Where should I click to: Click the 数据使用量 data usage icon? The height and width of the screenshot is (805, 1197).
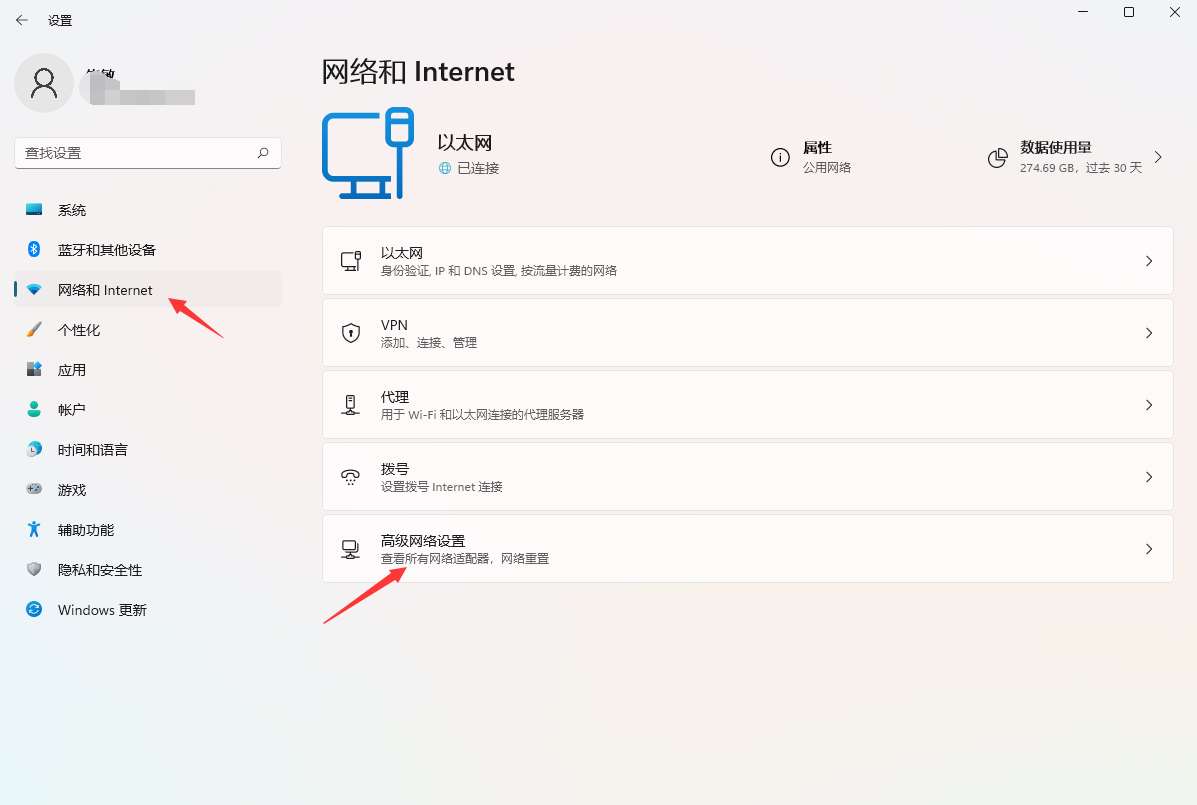[x=997, y=157]
